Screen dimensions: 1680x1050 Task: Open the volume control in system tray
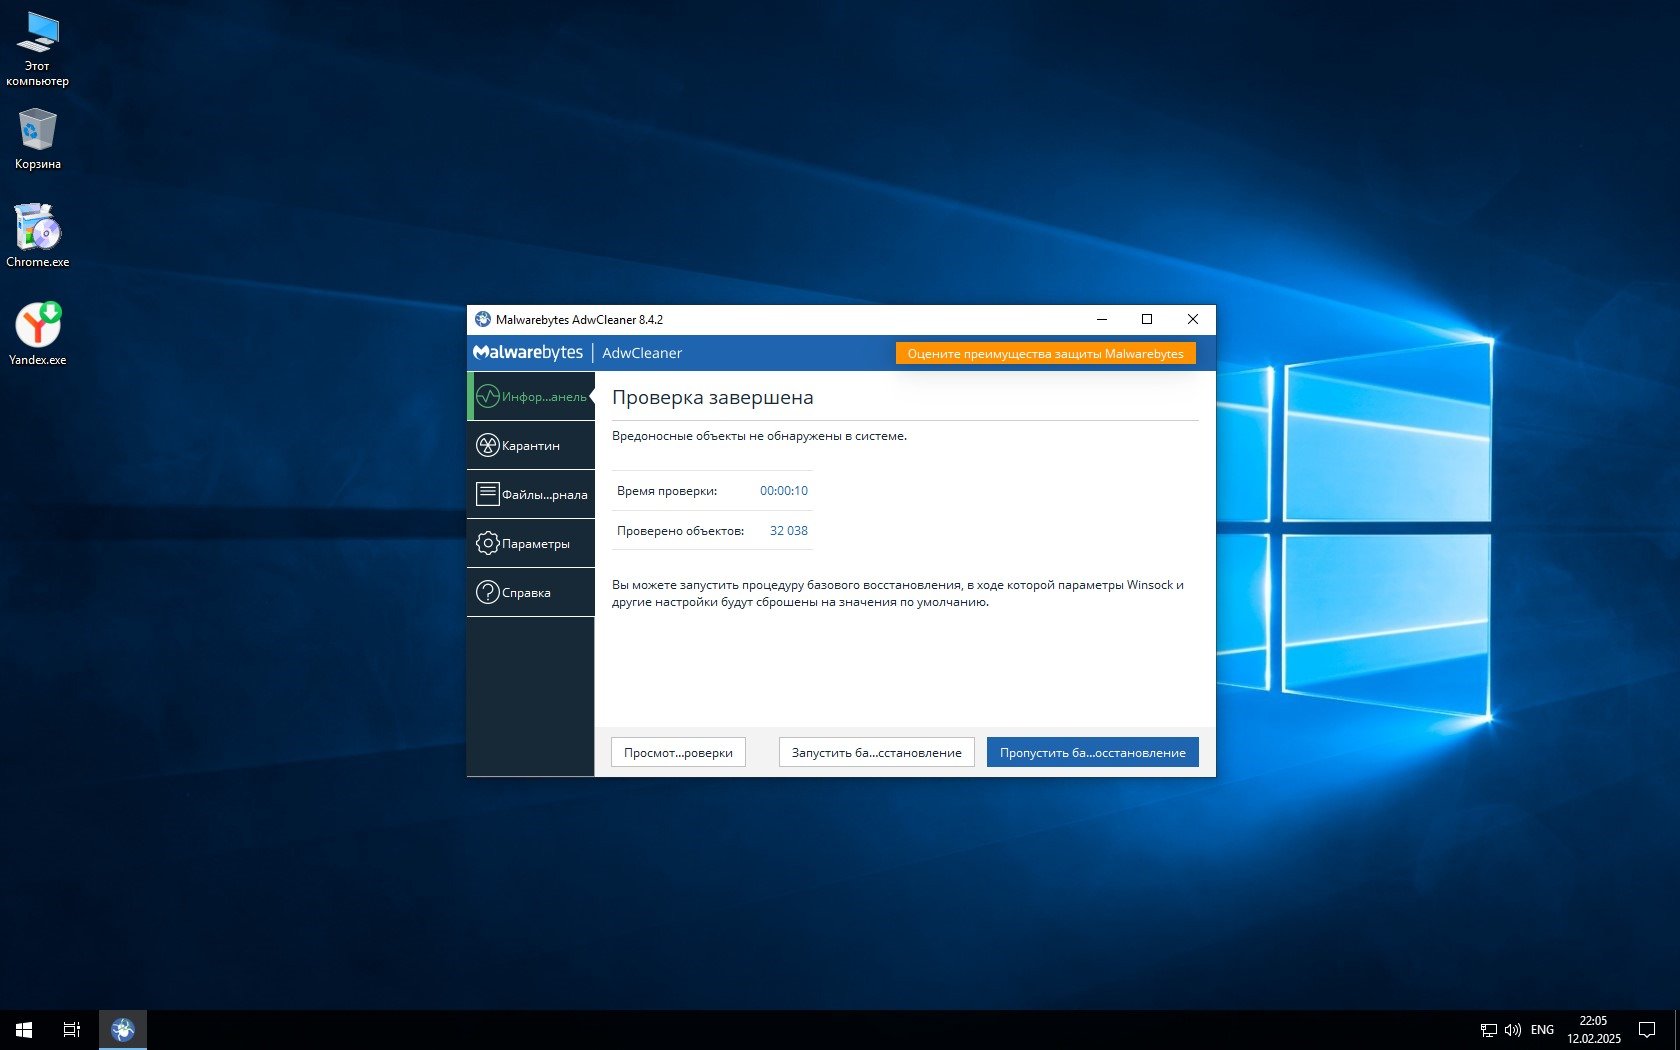point(1512,1030)
